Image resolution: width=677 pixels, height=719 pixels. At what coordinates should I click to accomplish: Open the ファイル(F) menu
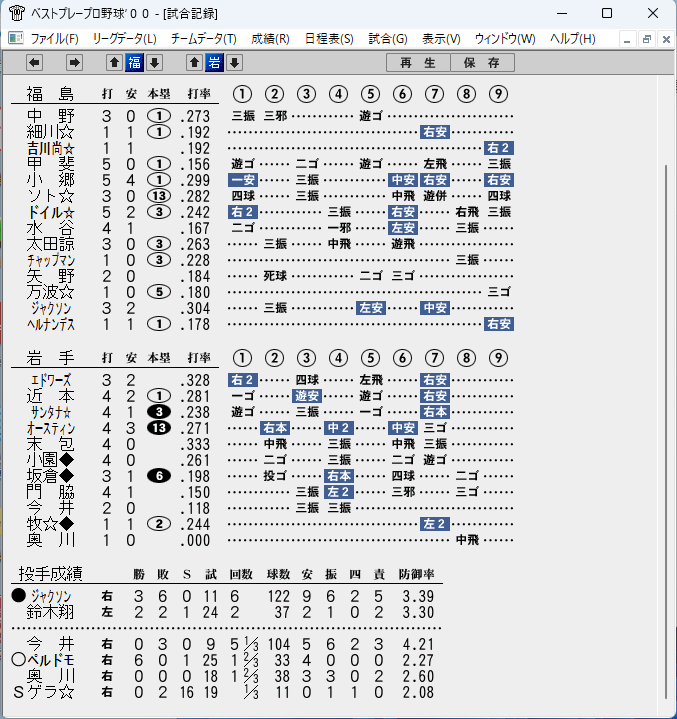click(x=54, y=39)
